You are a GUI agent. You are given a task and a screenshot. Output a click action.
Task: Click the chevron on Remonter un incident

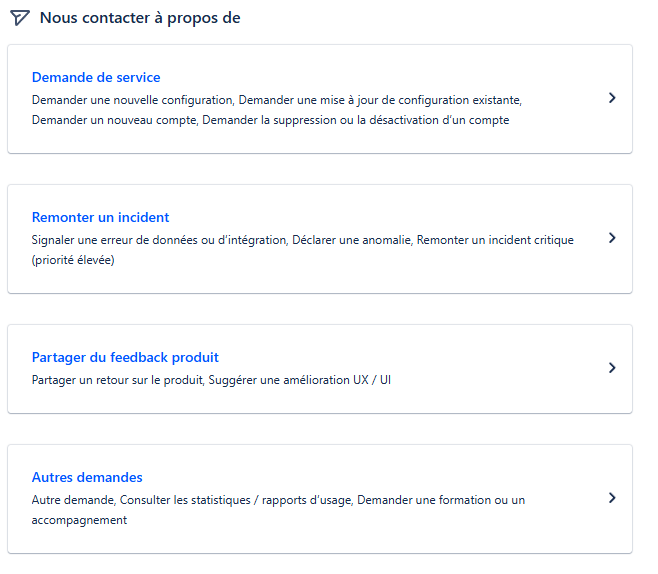click(x=612, y=238)
